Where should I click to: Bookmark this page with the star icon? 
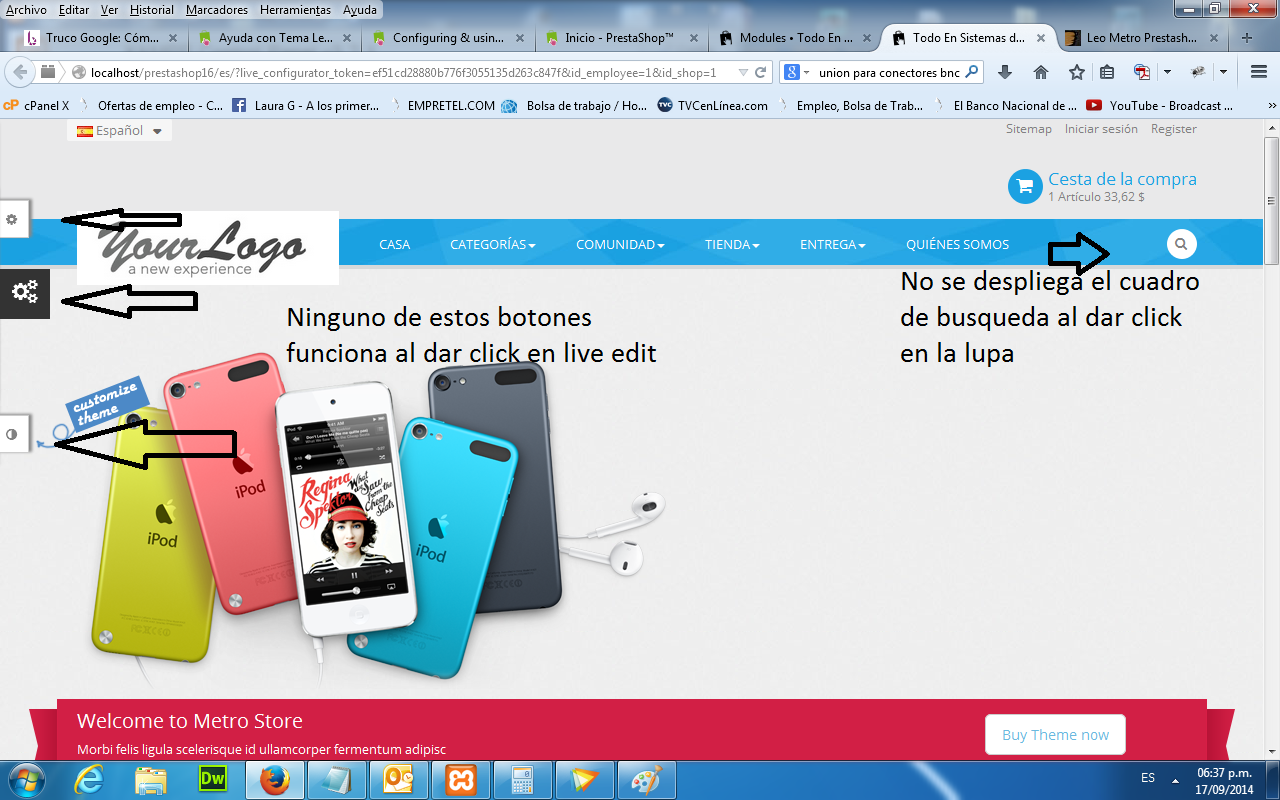1076,72
